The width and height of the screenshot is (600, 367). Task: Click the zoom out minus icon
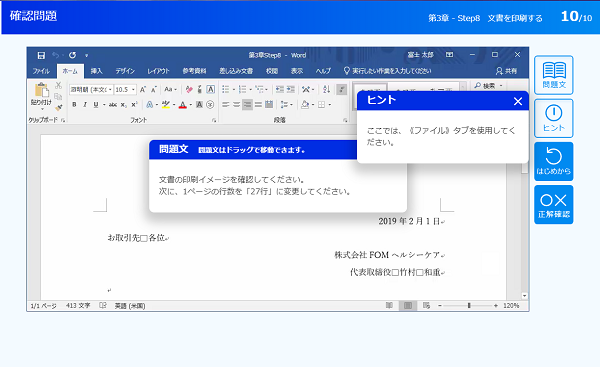coord(440,305)
